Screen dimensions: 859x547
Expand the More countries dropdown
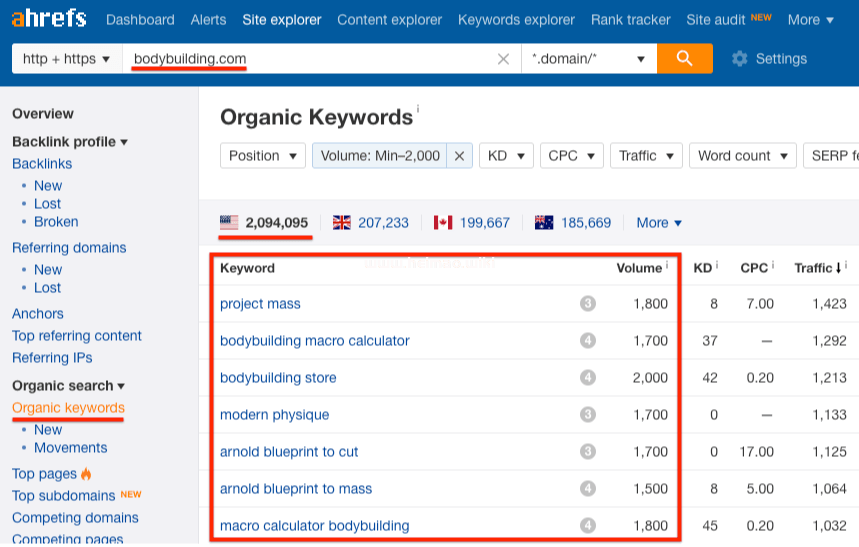click(658, 223)
